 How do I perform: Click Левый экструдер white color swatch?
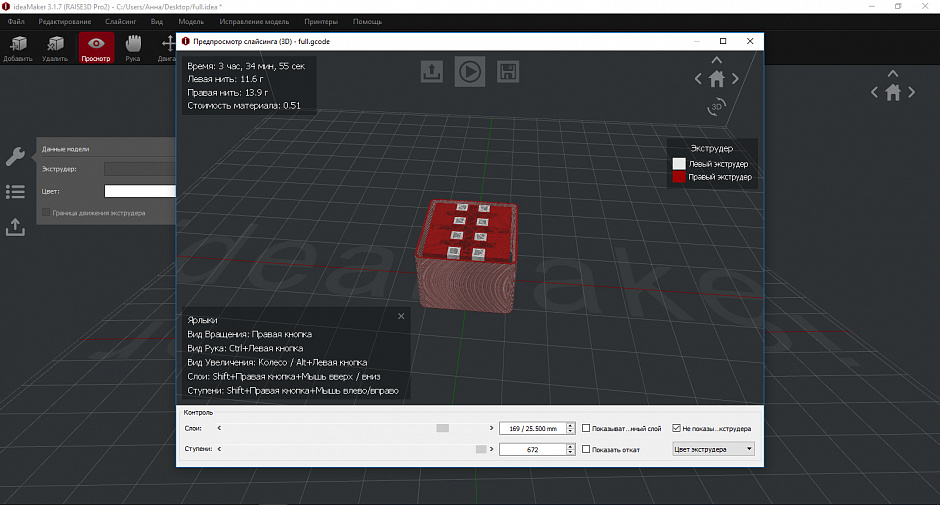tap(679, 164)
